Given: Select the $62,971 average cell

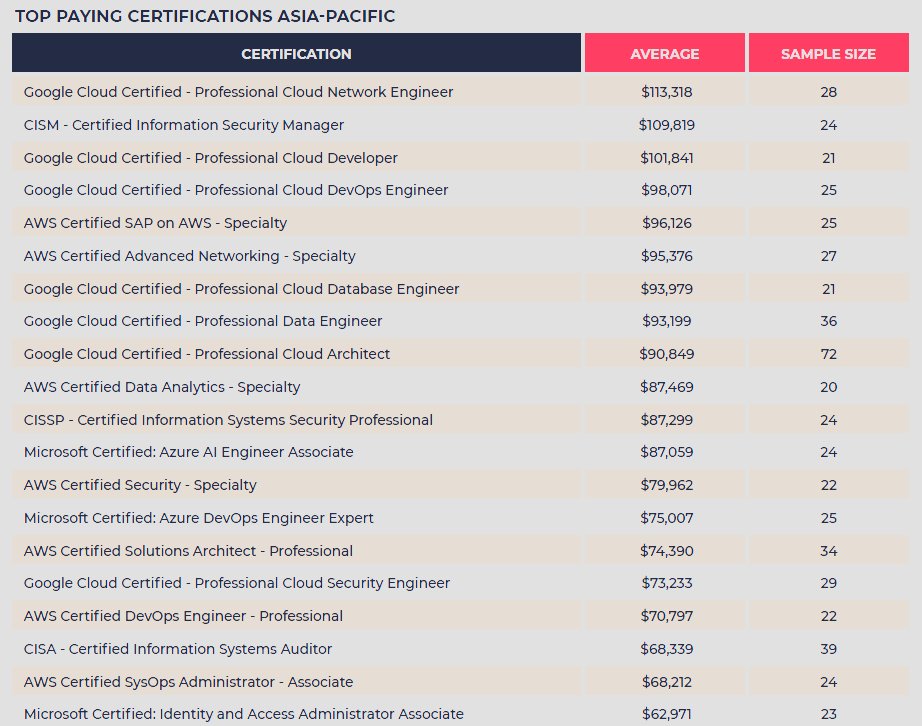Looking at the screenshot, I should [667, 714].
